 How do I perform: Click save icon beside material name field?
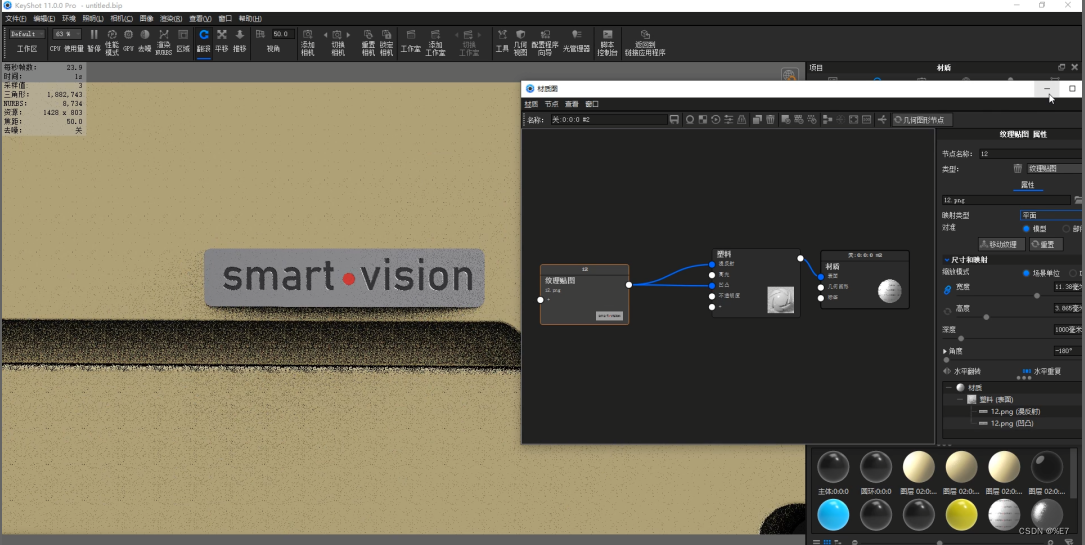coord(674,120)
